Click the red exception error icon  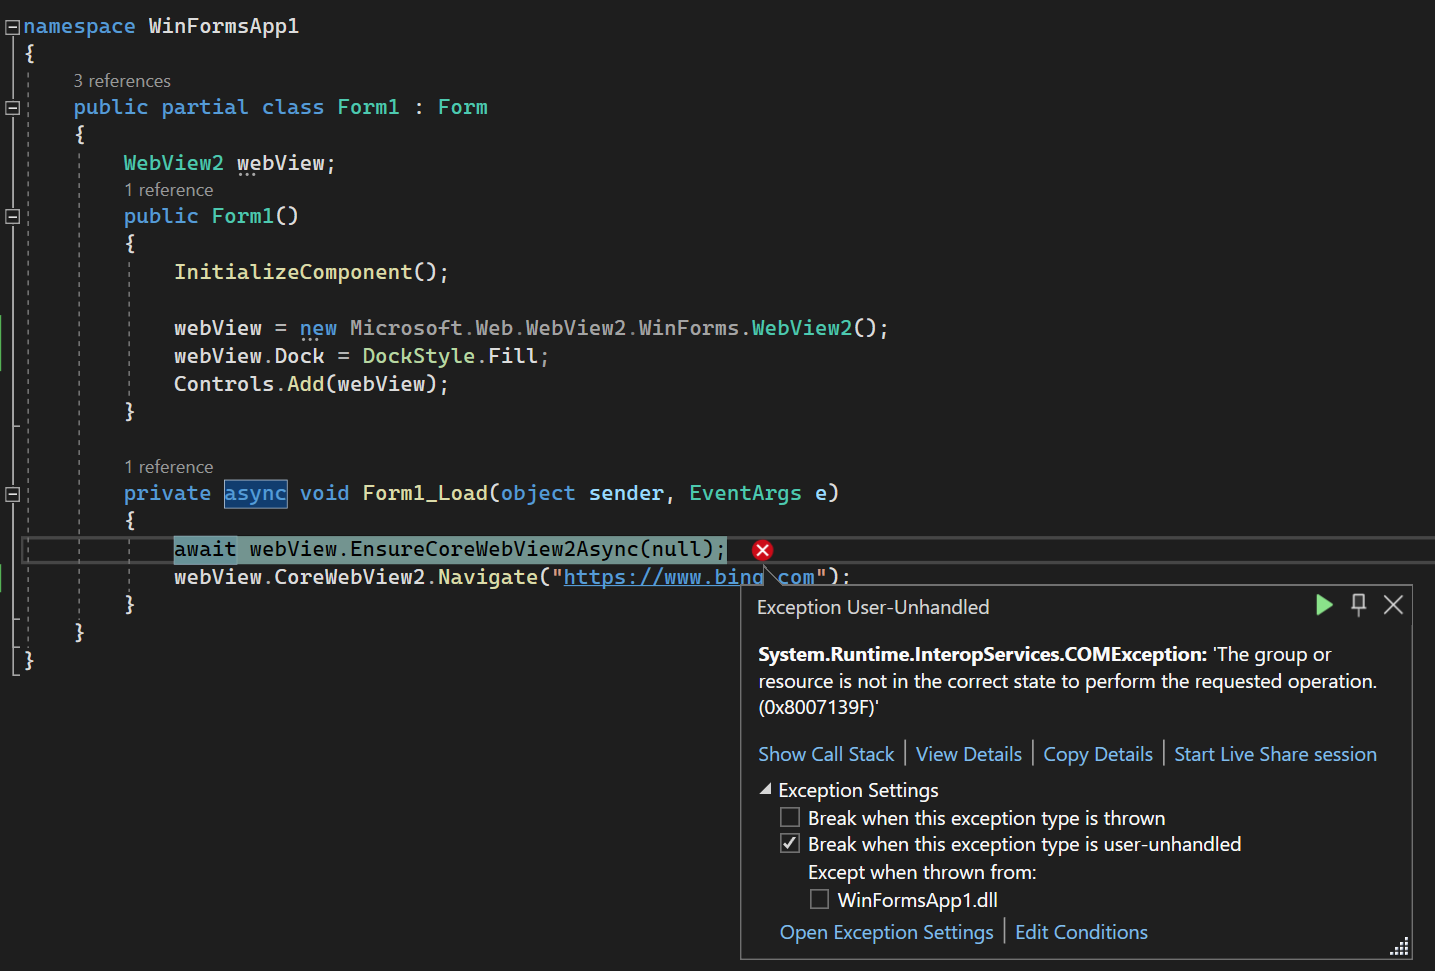(x=763, y=550)
